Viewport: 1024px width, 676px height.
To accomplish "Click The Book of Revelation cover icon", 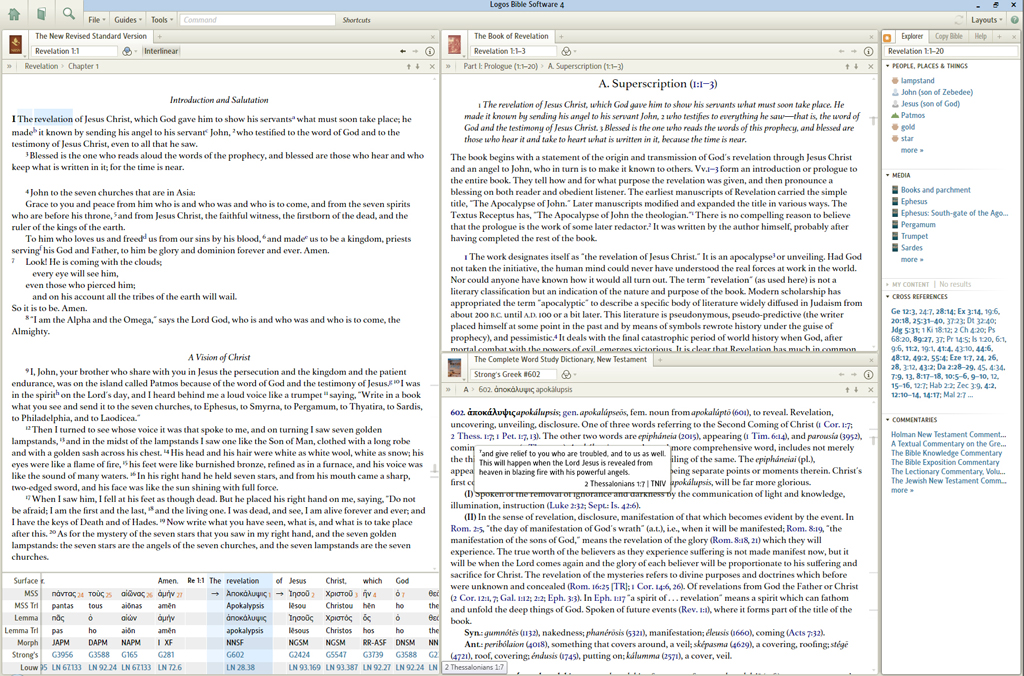I will point(455,44).
